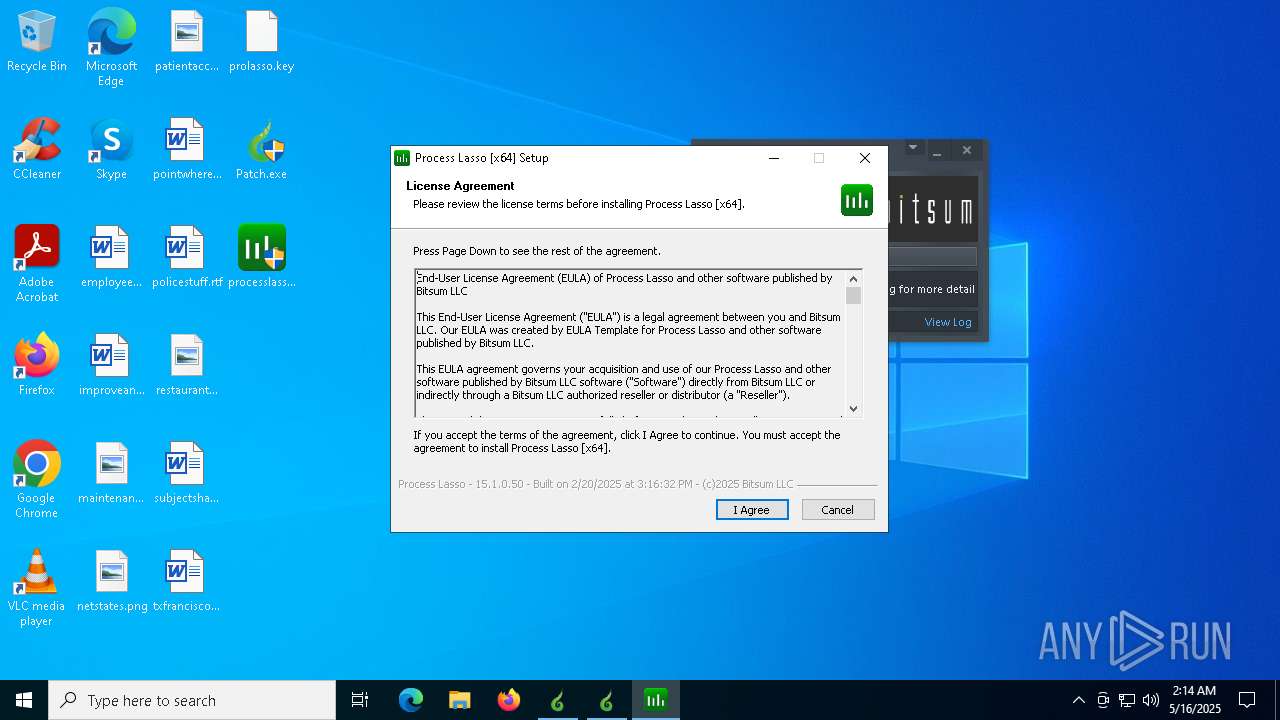Switch to Process Lasso taskbar button

pos(656,700)
